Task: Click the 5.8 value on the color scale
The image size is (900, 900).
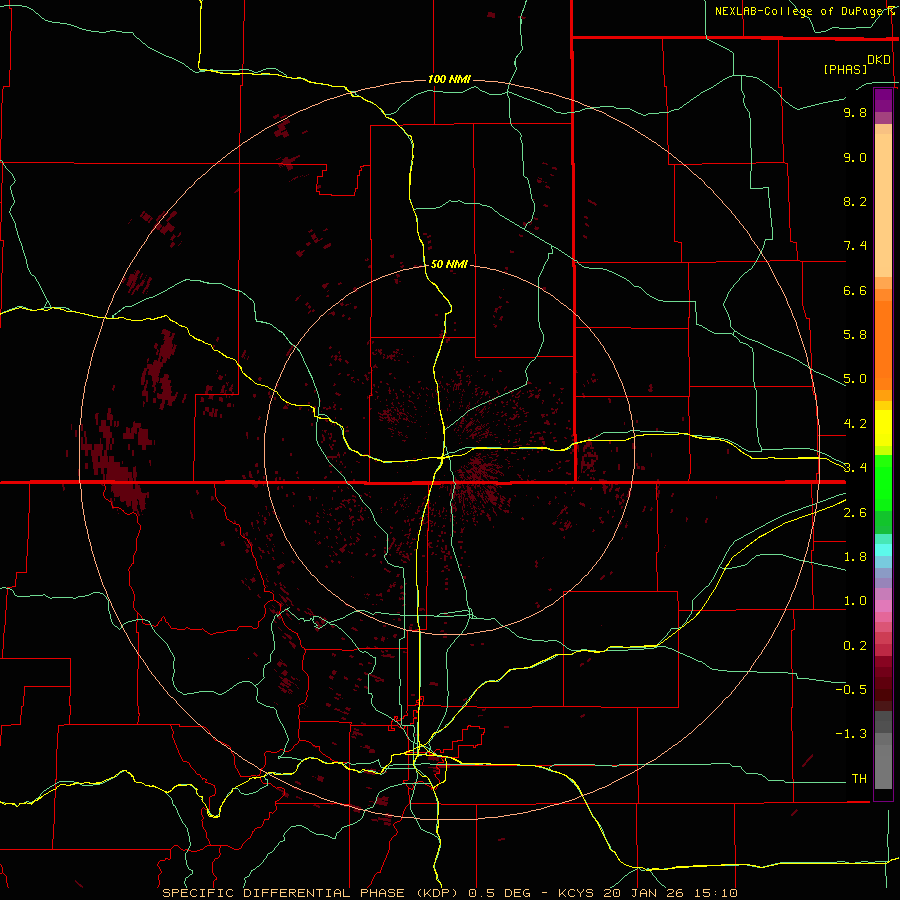Action: [855, 335]
